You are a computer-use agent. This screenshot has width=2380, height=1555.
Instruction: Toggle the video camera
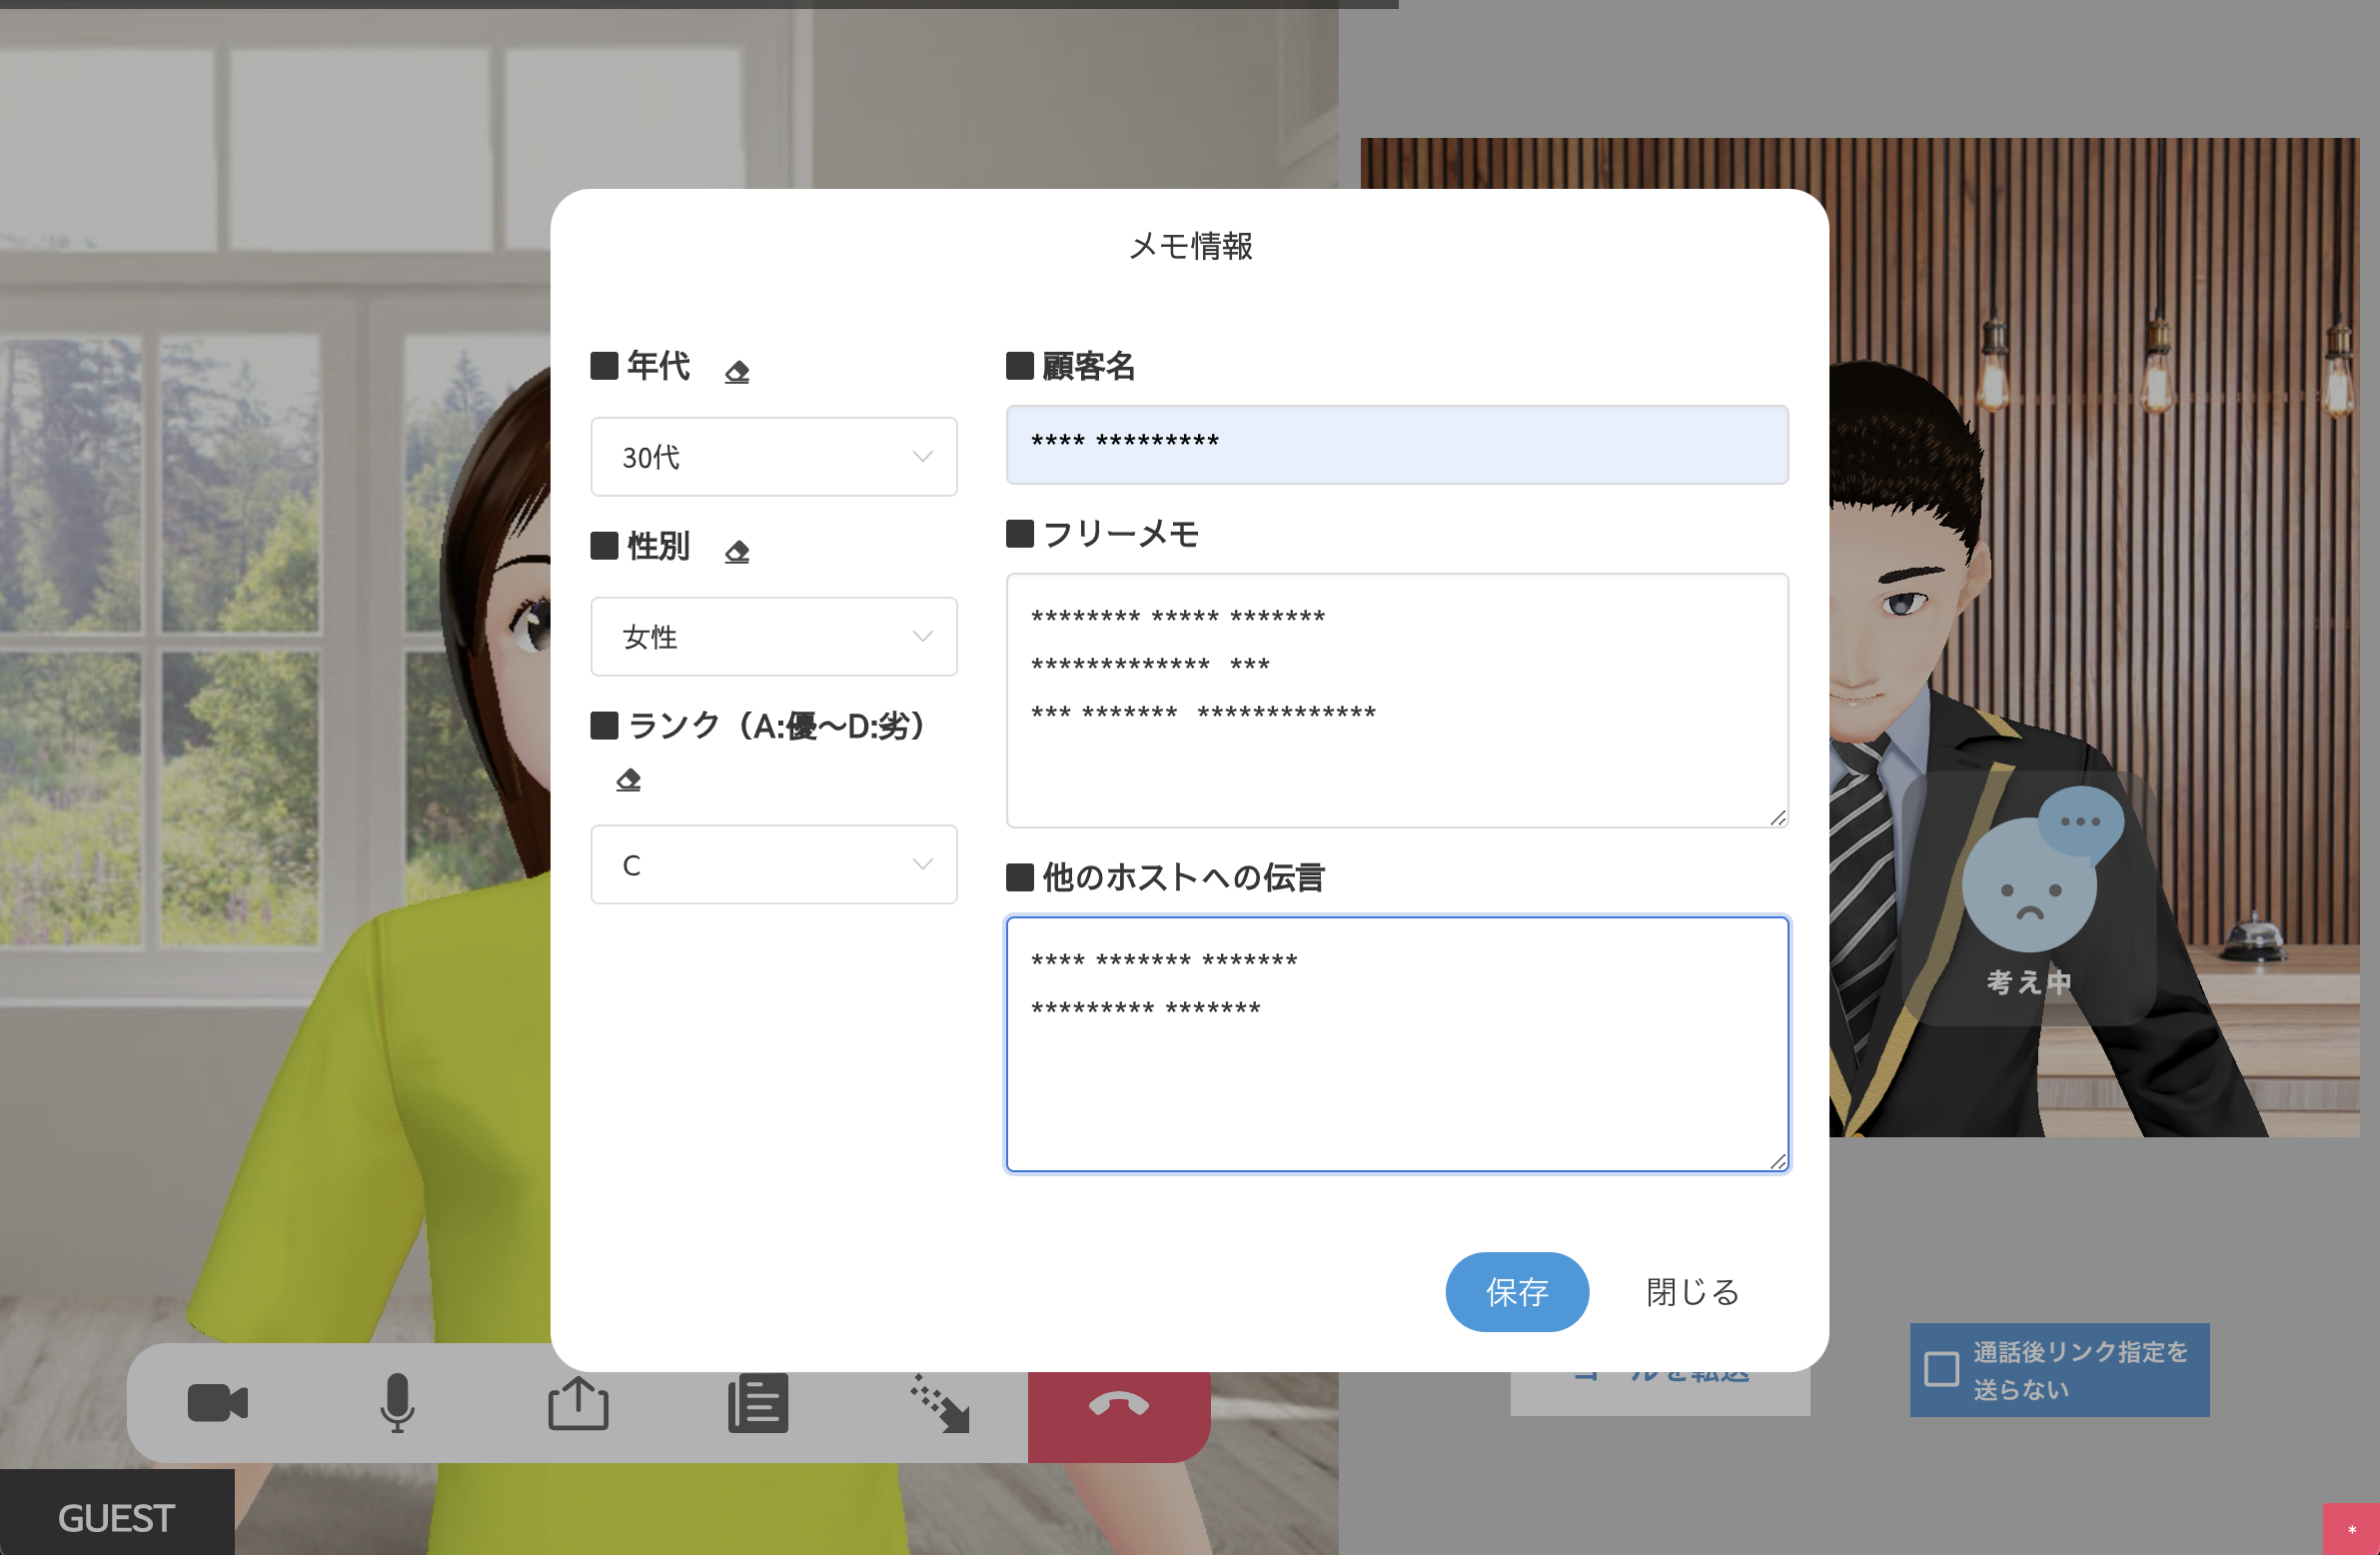217,1403
